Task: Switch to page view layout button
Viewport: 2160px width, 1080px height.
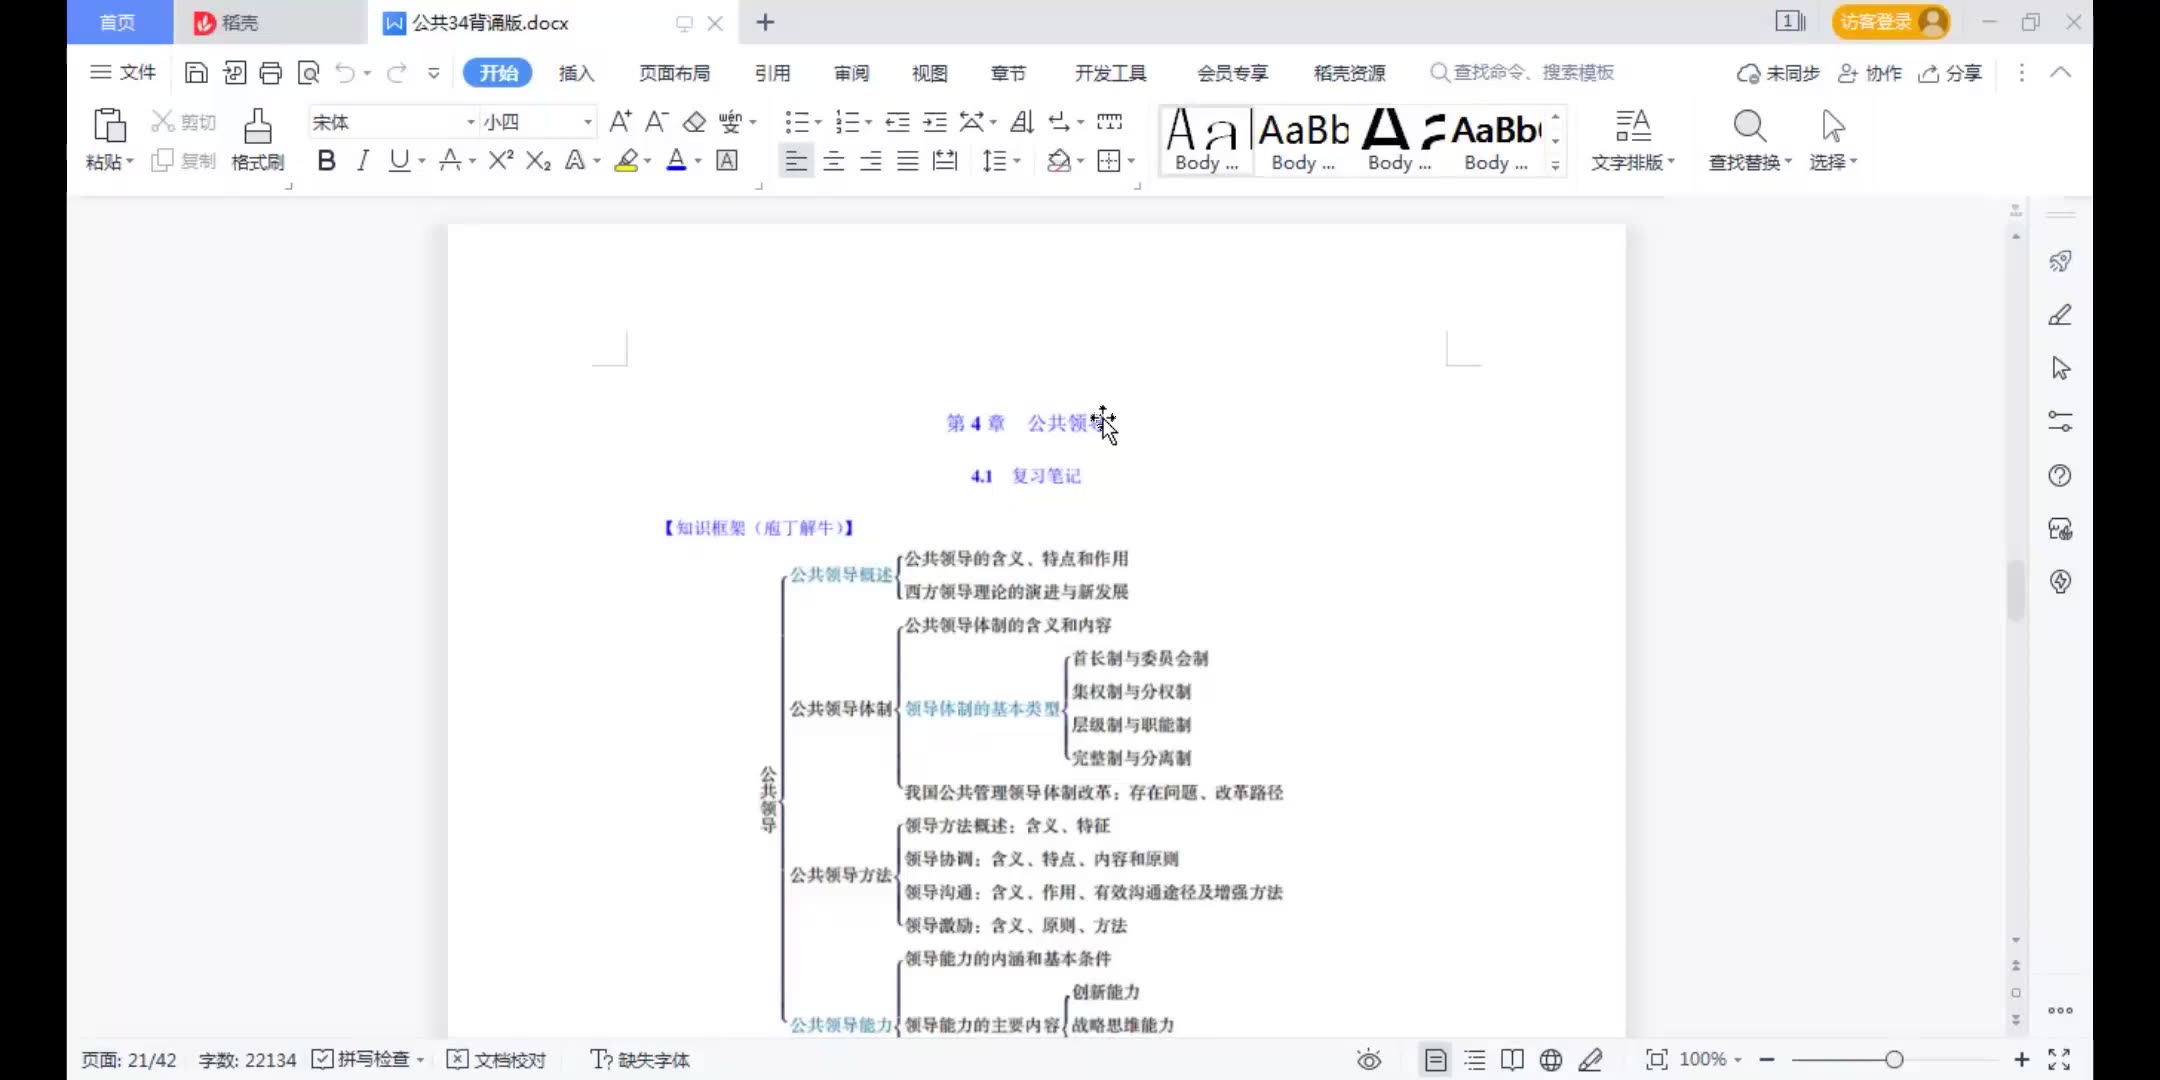Action: pyautogui.click(x=1435, y=1060)
